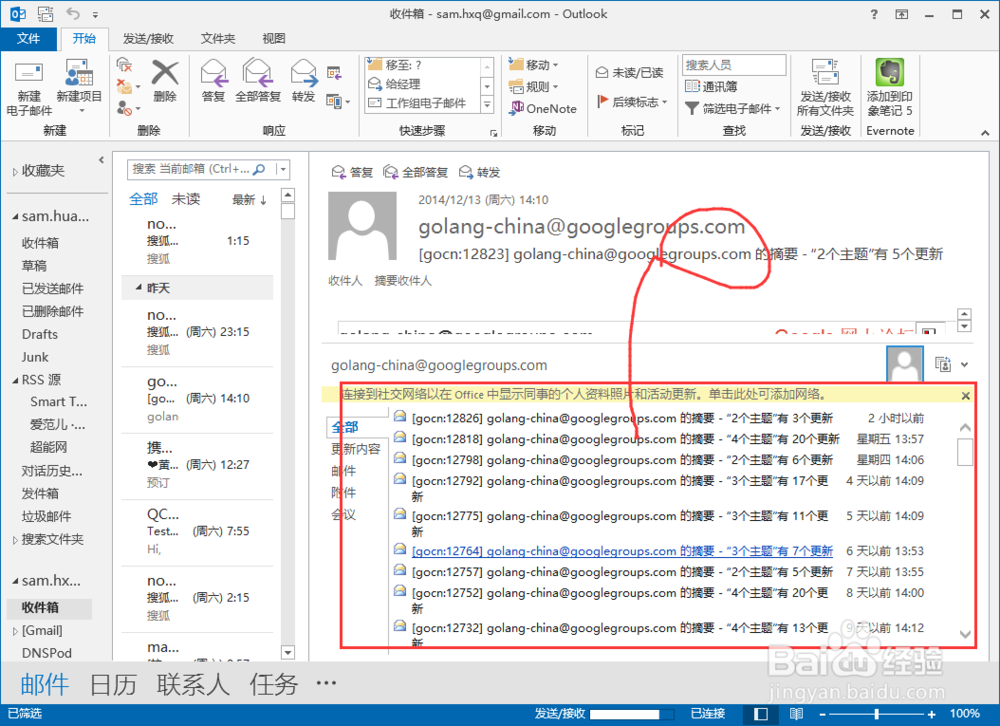Select the 'Move to: ?' quick step
This screenshot has width=1000, height=726.
pyautogui.click(x=423, y=65)
